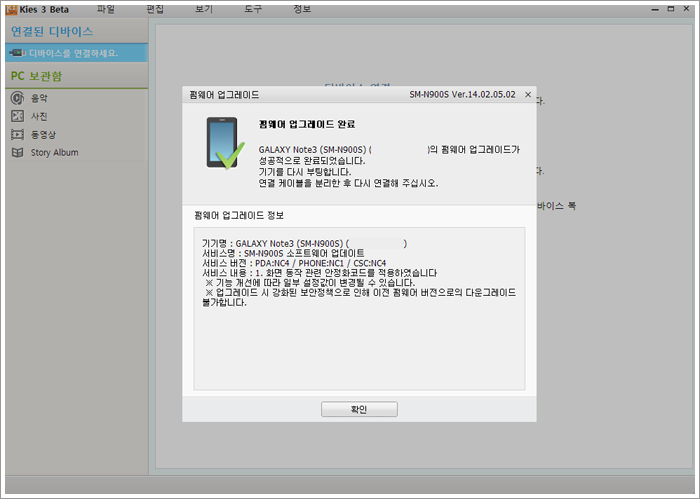This screenshot has height=499, width=700.
Task: Click the 동영상 video icon in sidebar
Action: point(17,134)
